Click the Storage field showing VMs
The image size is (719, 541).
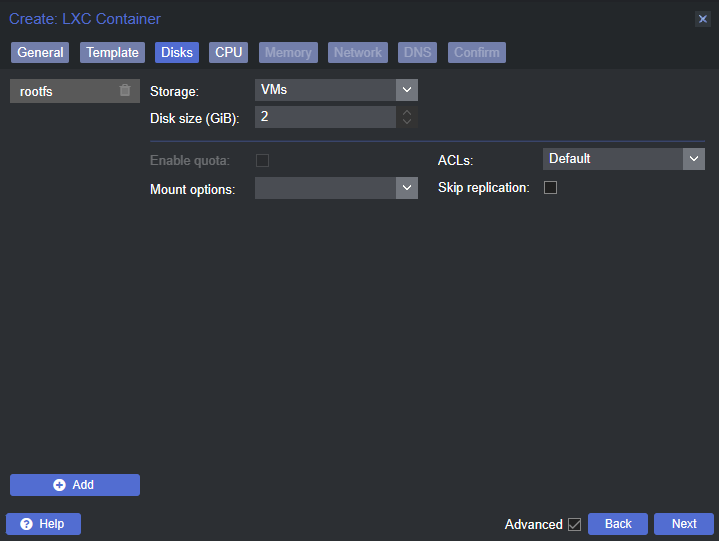coord(326,90)
